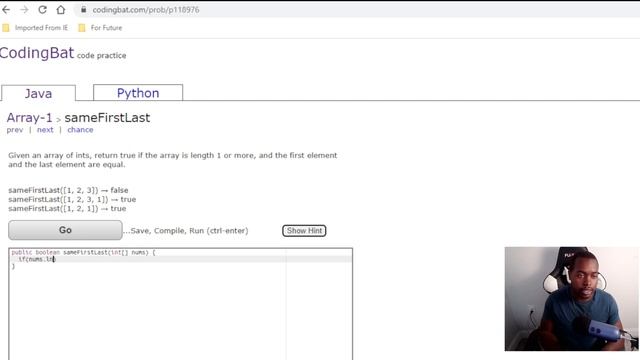
Task: Reload the page with the refresh icon
Action: click(42, 10)
